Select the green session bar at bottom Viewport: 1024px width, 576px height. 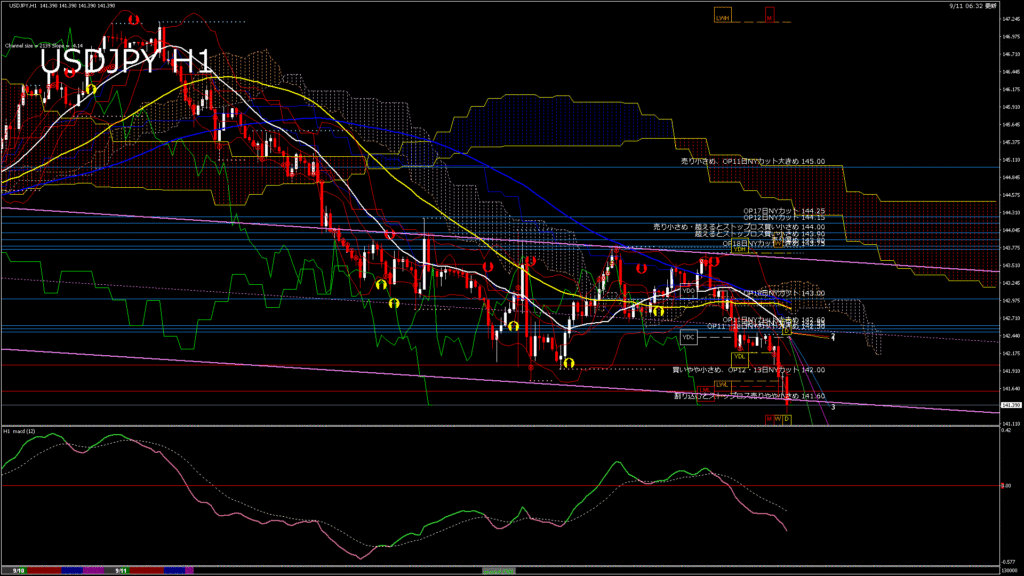[x=500, y=570]
